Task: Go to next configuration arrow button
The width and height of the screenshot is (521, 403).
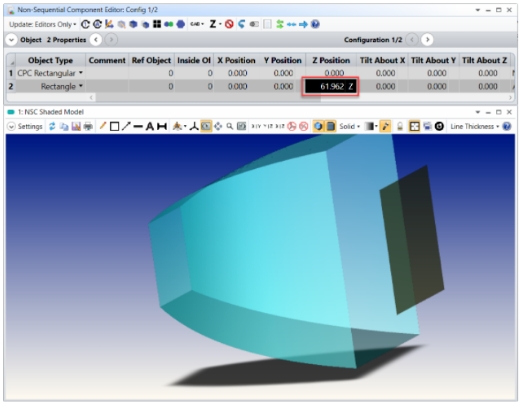Action: (x=427, y=40)
